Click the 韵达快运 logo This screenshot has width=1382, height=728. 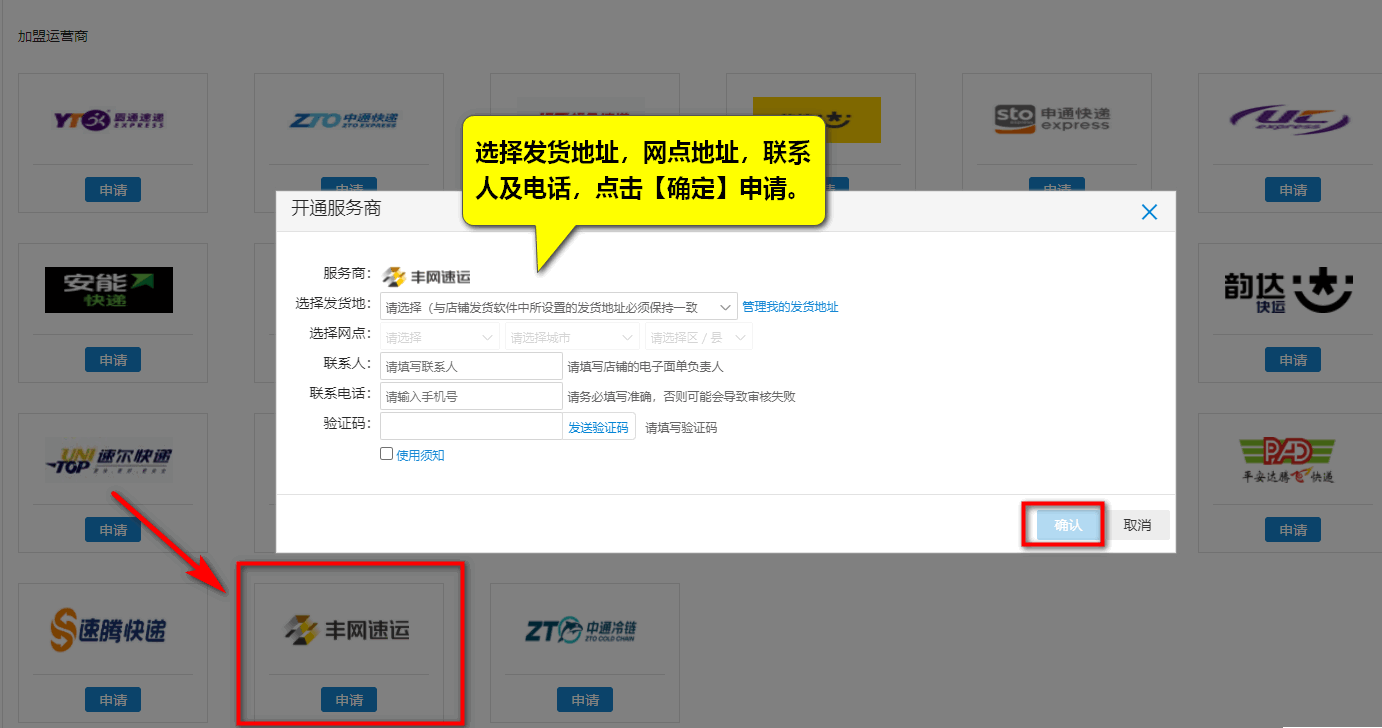coord(1288,290)
